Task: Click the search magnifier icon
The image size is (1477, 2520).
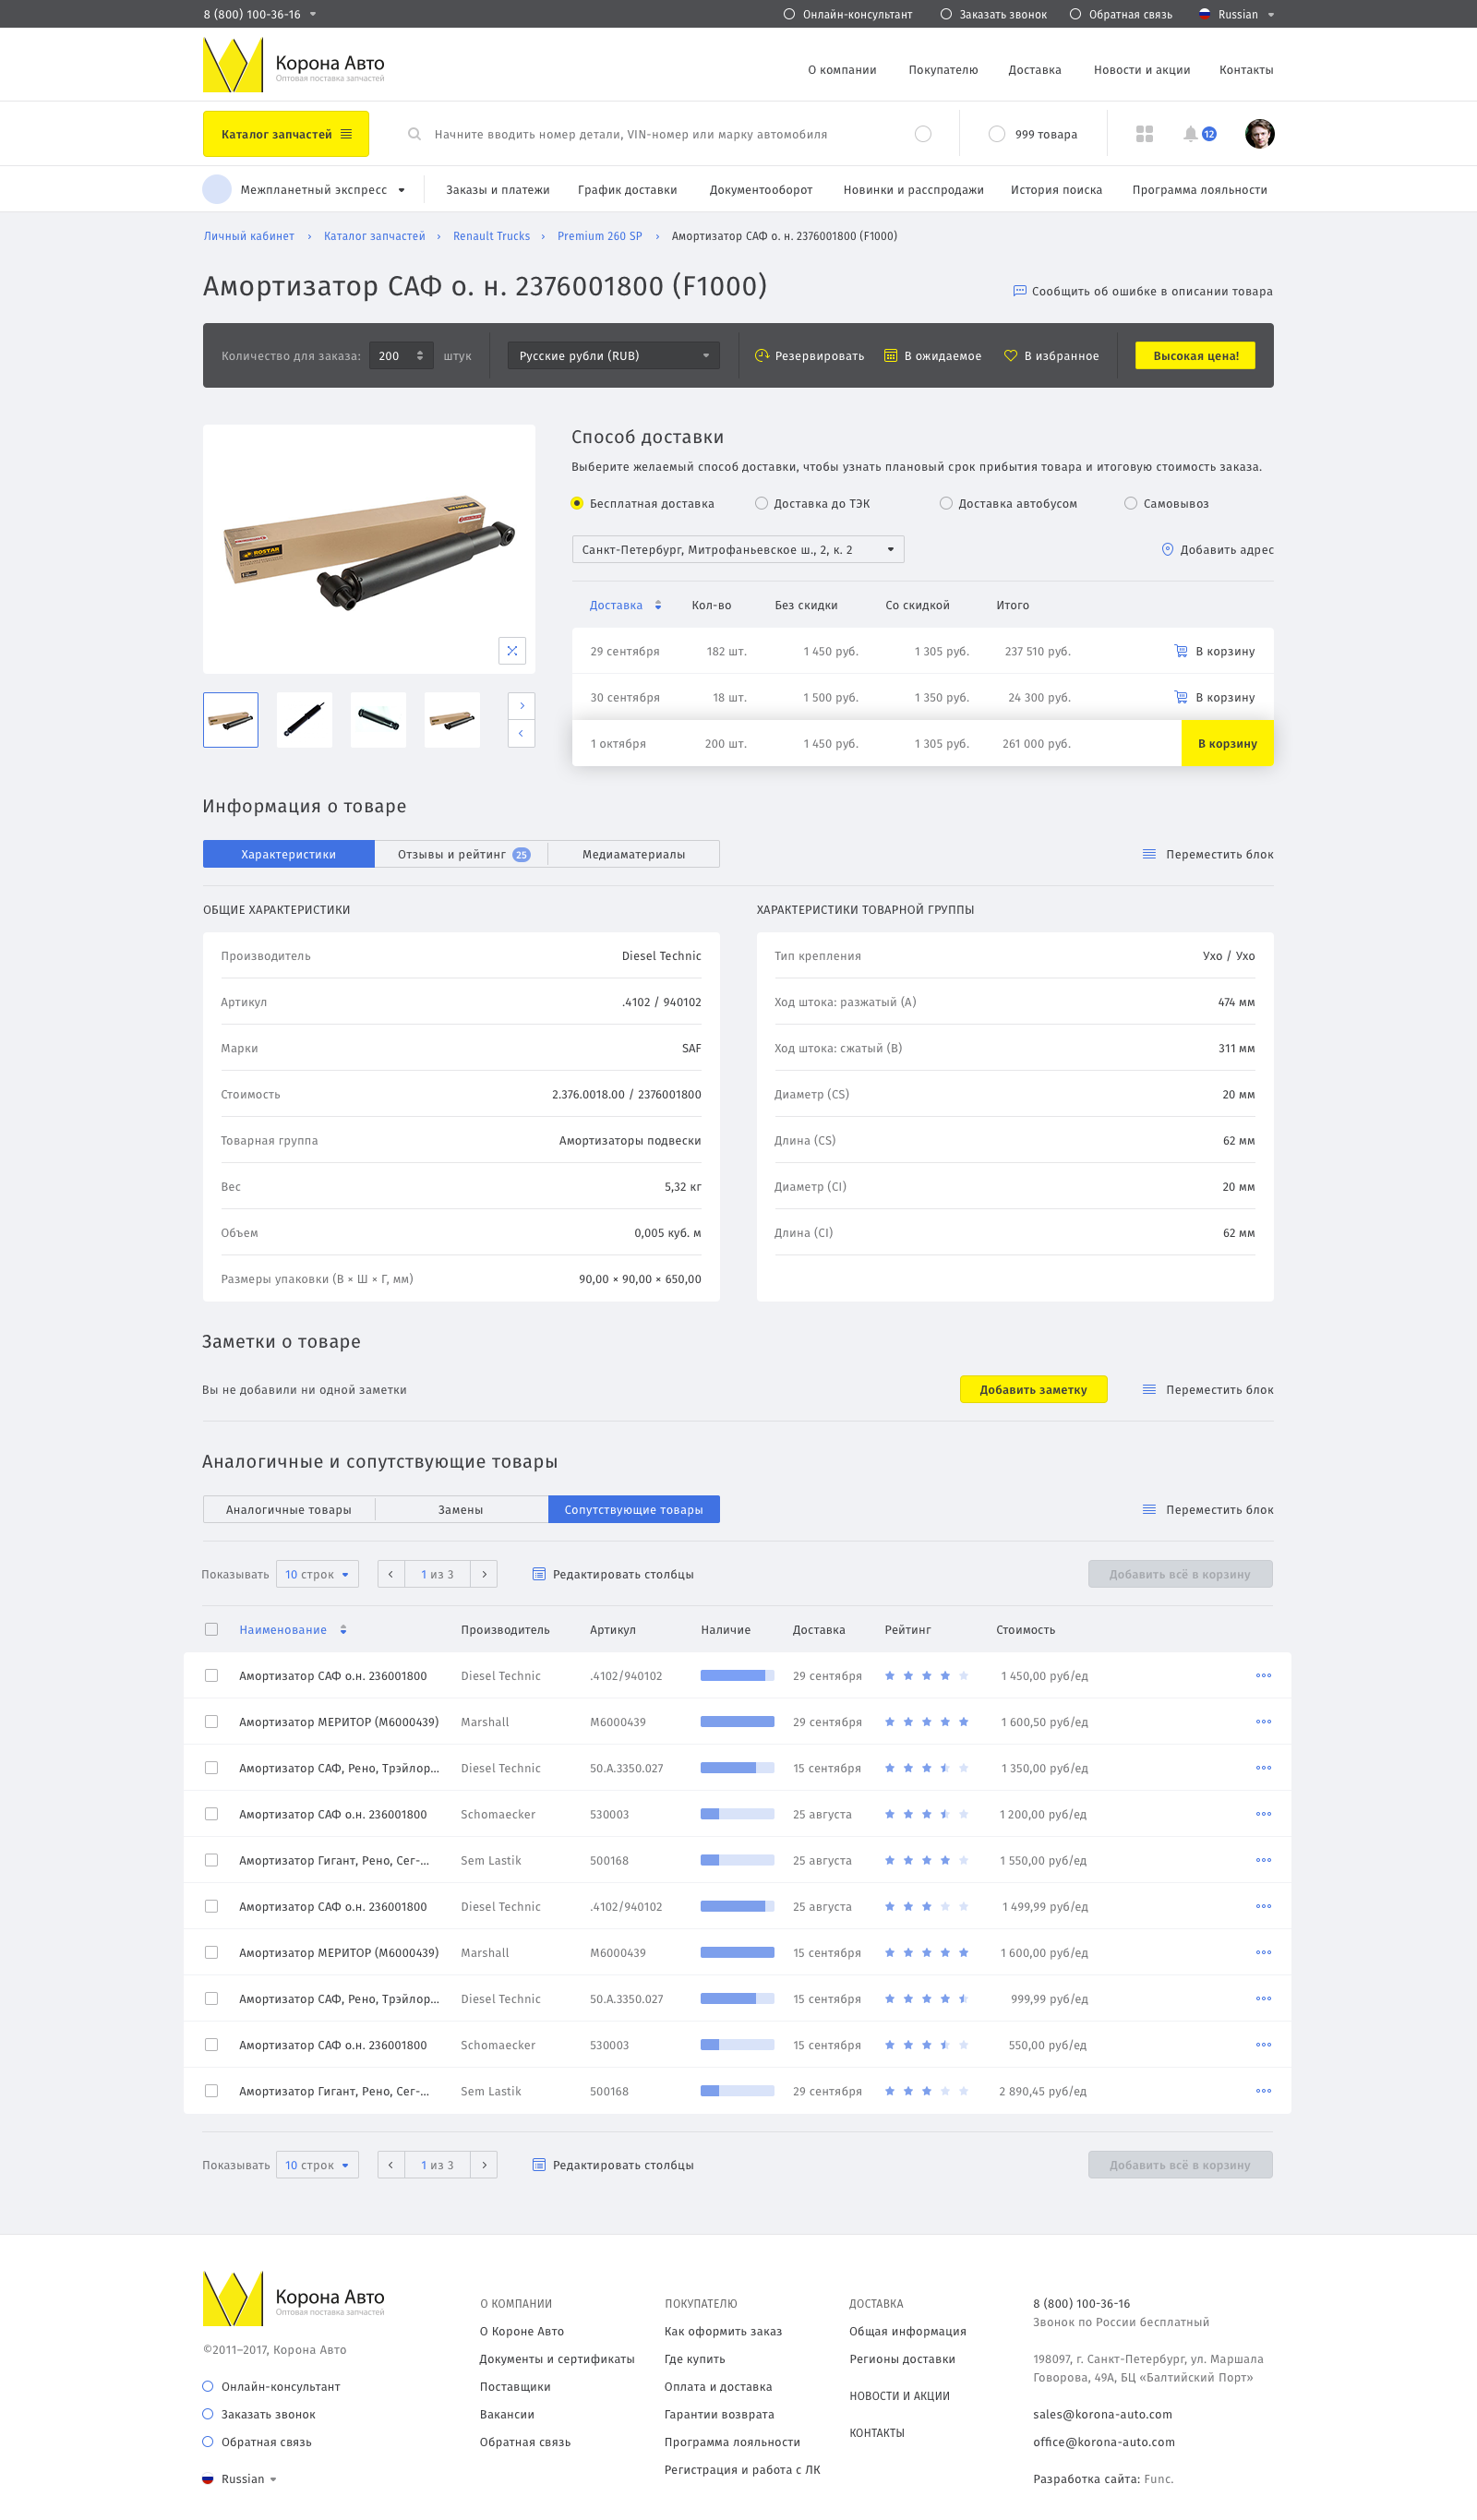Action: point(414,134)
